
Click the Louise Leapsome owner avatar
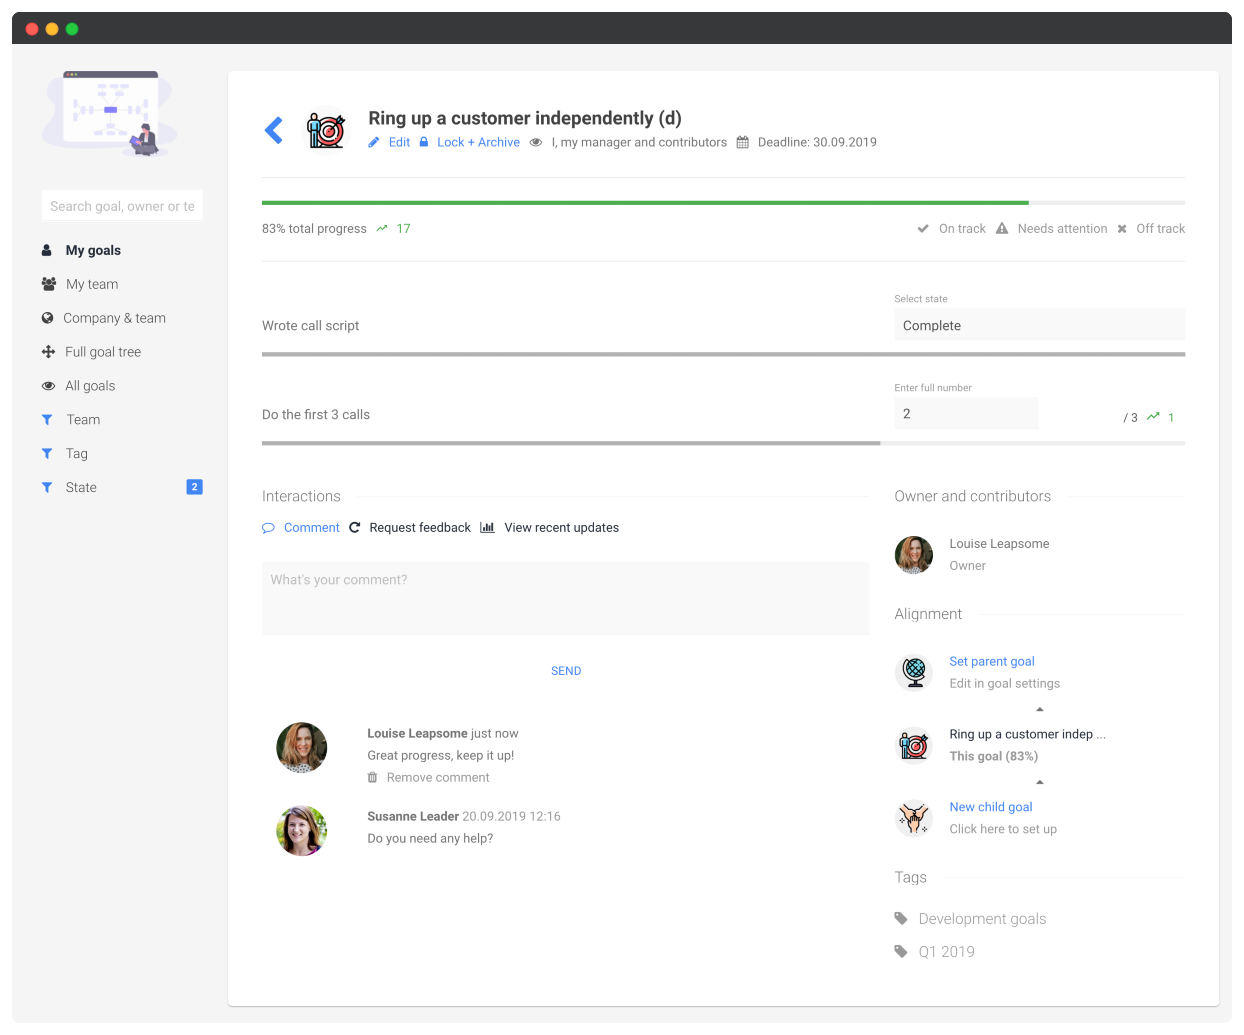(x=914, y=555)
